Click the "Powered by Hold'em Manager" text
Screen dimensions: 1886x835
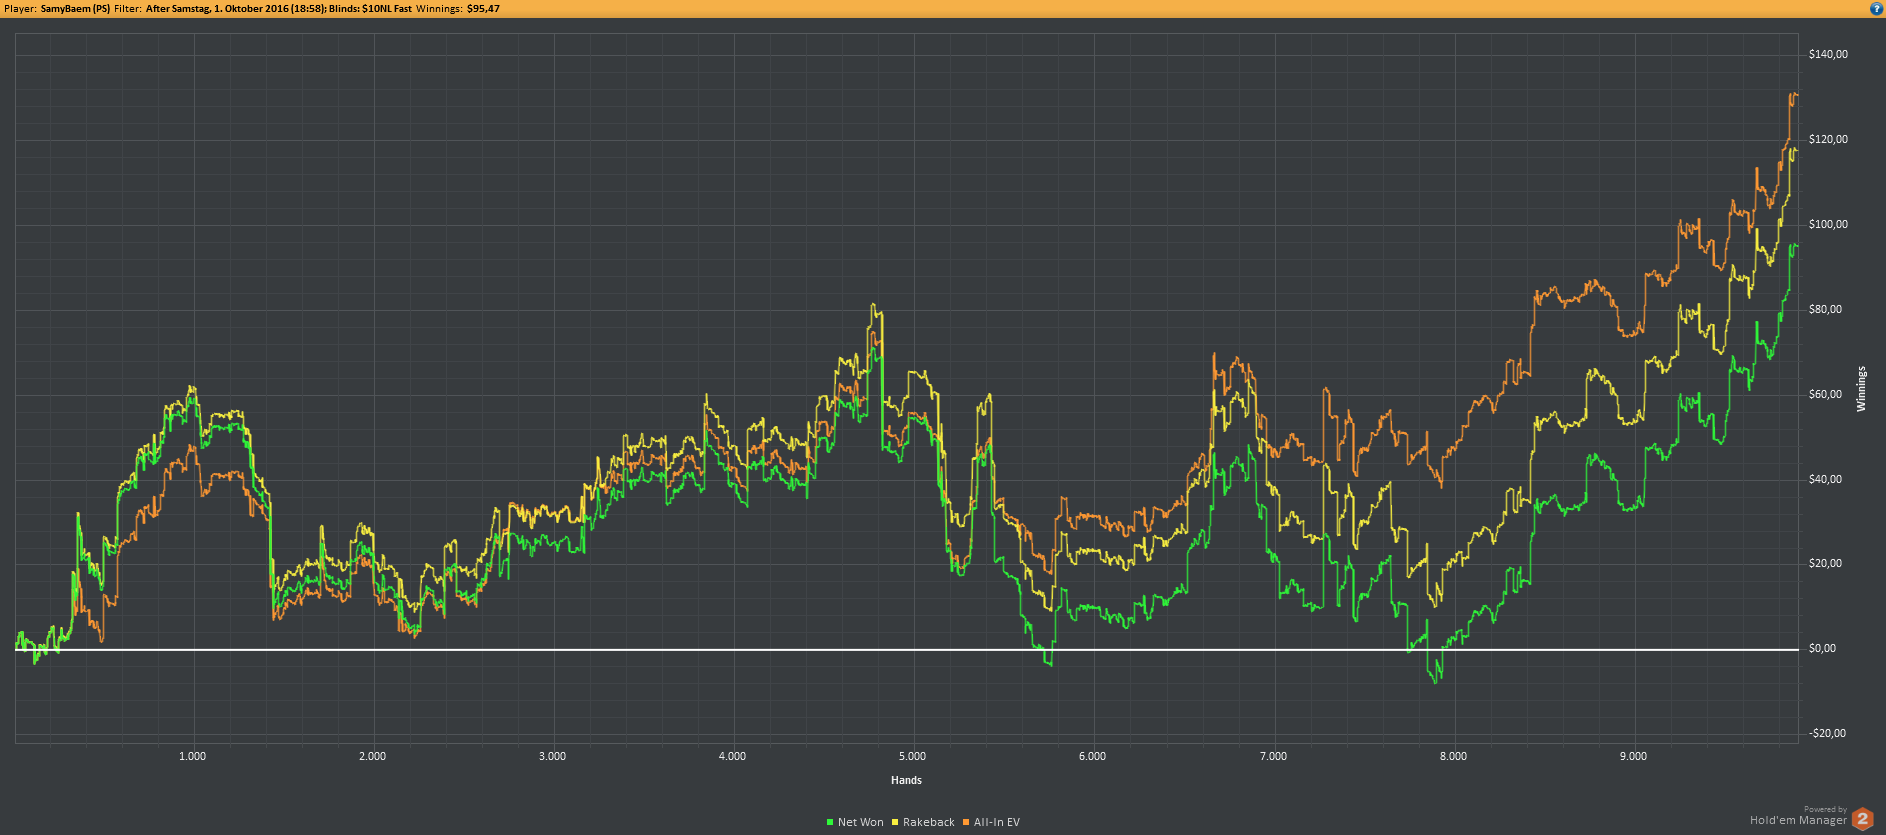tap(1799, 816)
